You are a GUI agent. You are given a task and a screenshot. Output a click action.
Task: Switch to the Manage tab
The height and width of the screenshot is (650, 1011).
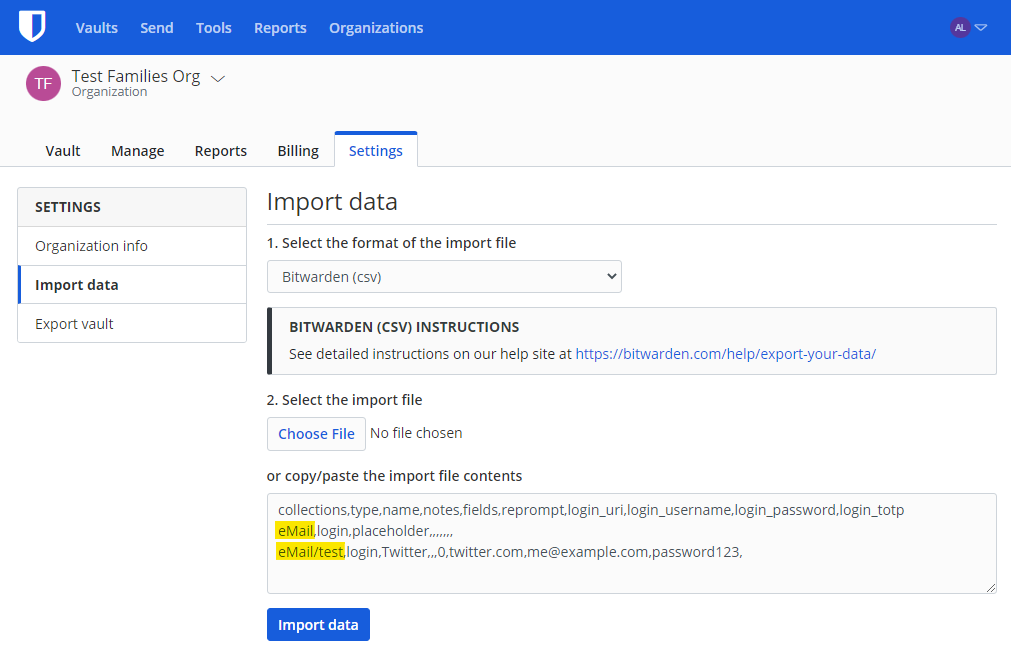click(x=138, y=151)
